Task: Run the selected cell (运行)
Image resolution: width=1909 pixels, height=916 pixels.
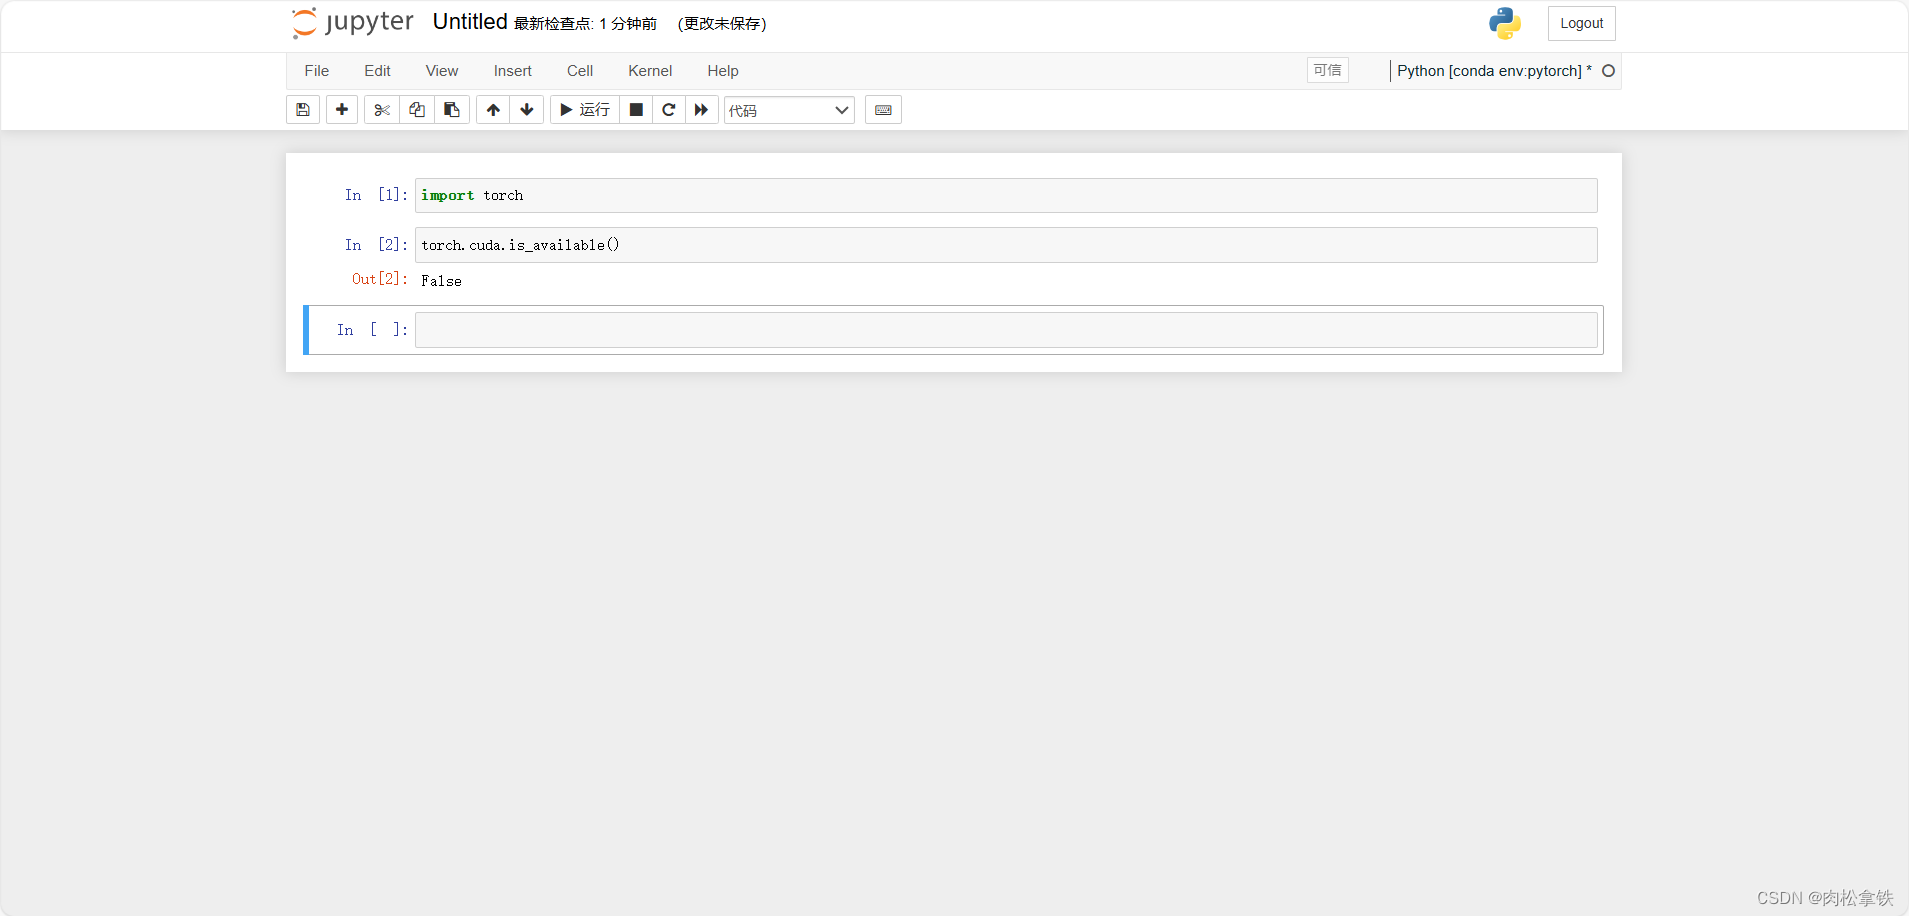Action: (585, 110)
